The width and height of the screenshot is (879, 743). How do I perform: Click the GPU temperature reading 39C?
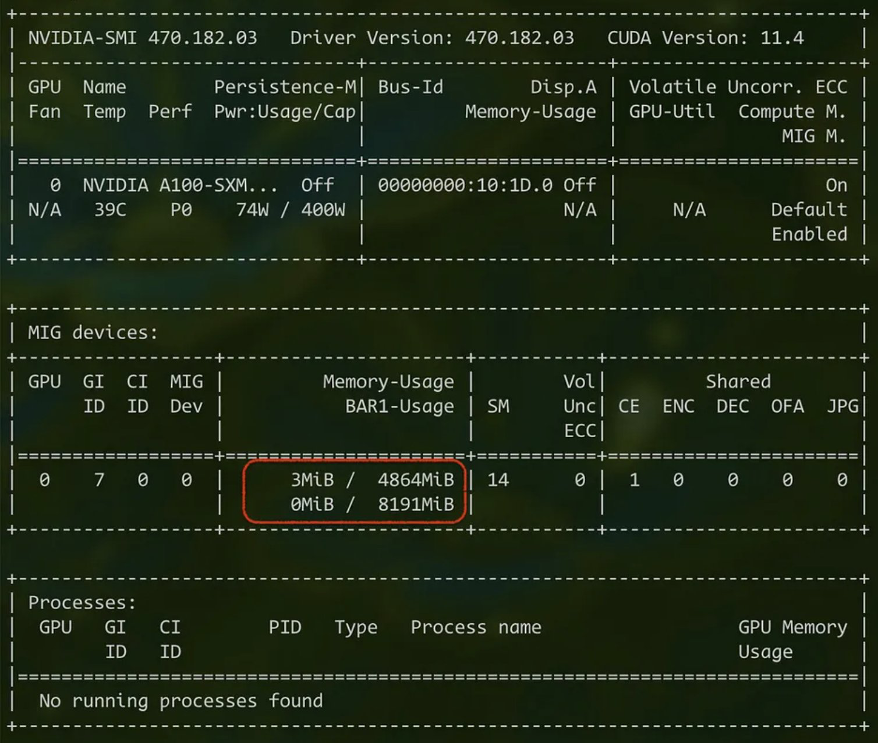(104, 210)
